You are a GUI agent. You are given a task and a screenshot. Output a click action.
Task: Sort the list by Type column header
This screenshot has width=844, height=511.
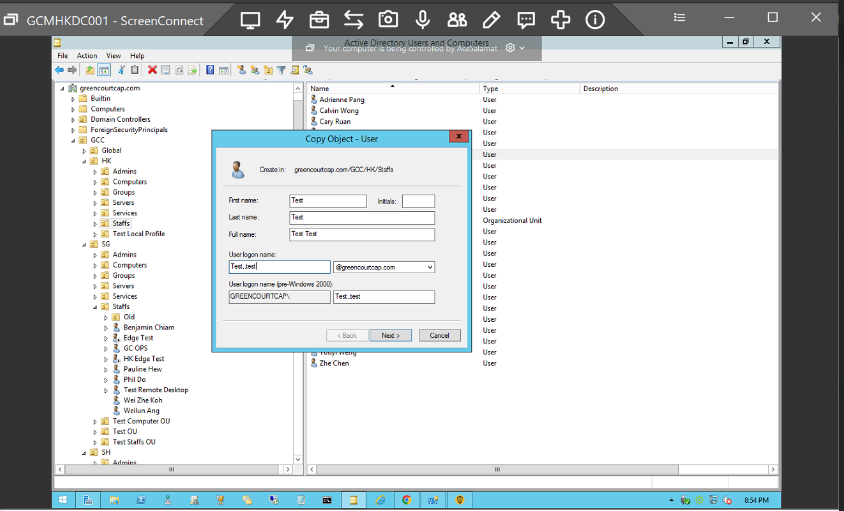529,88
